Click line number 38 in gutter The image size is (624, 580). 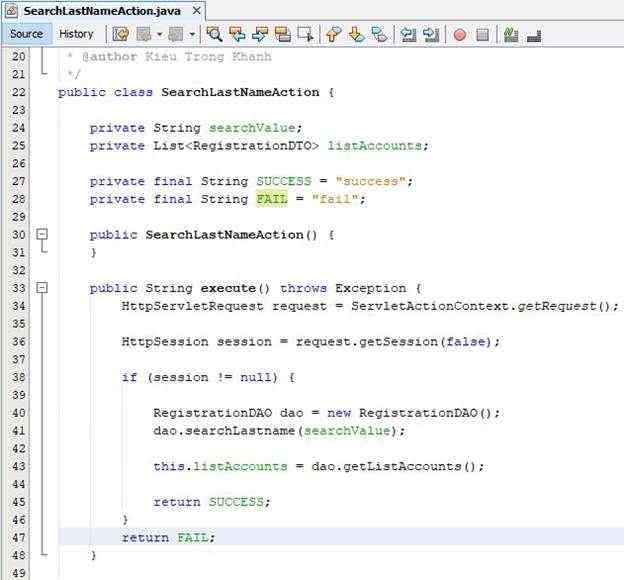[x=19, y=377]
